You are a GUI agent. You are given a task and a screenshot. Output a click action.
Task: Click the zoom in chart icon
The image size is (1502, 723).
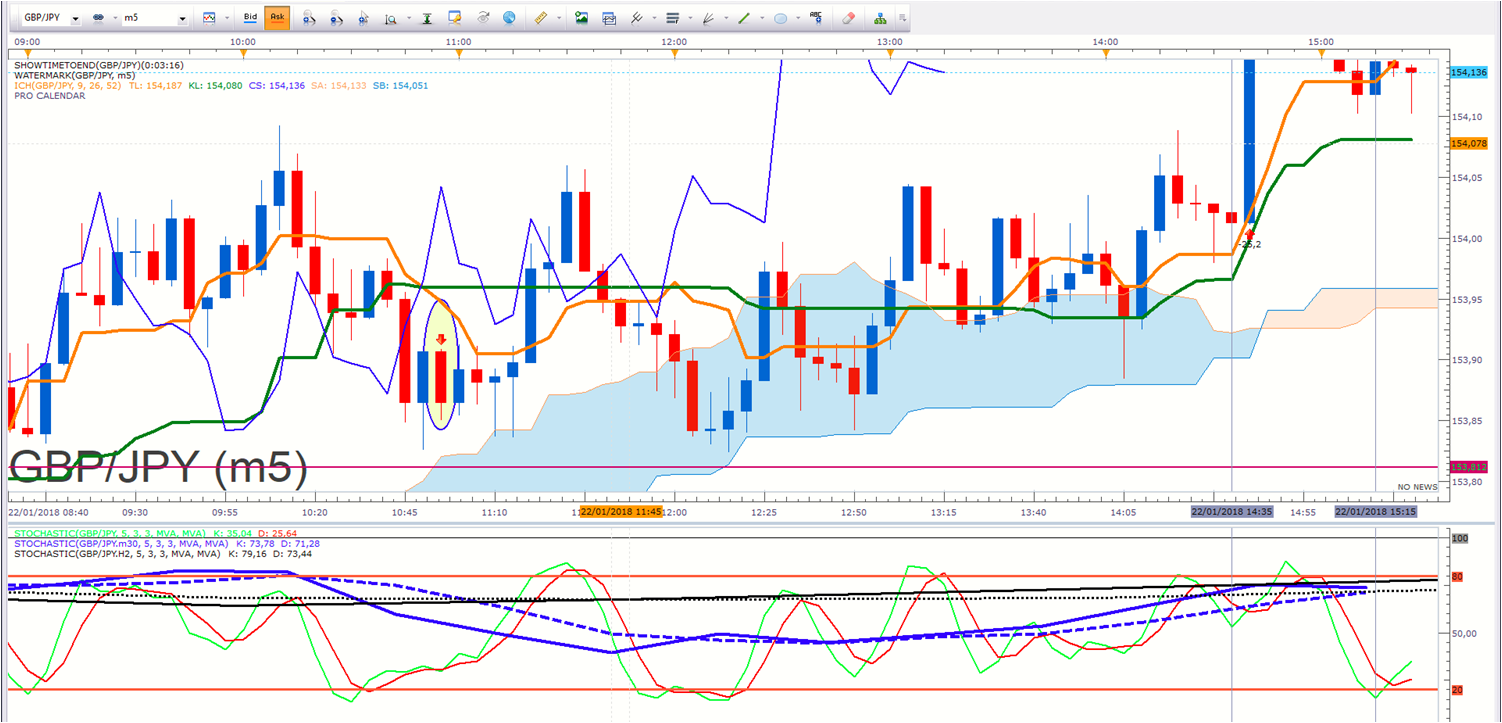tap(310, 18)
